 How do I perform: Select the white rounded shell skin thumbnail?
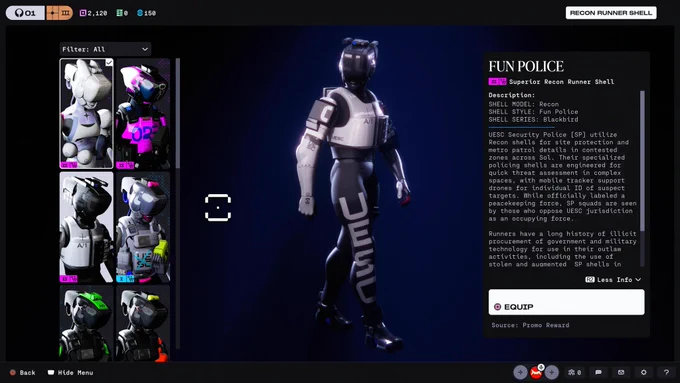click(x=86, y=114)
